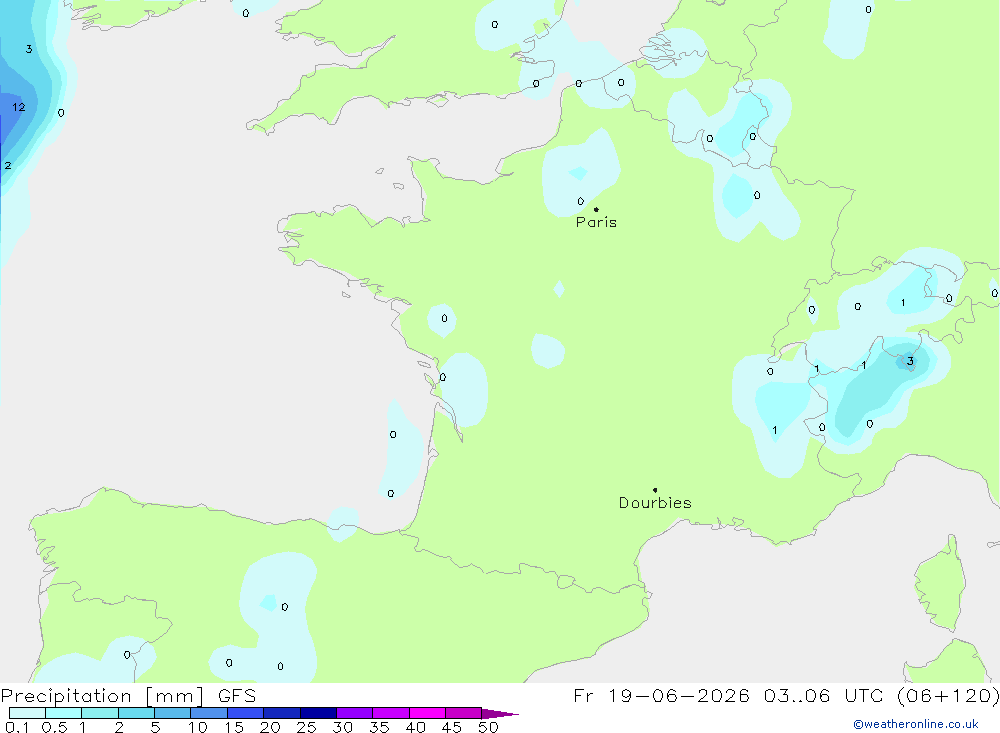Click the 20 mm dark blue legend swatch
Viewport: 1000px width, 733px height.
(x=281, y=713)
